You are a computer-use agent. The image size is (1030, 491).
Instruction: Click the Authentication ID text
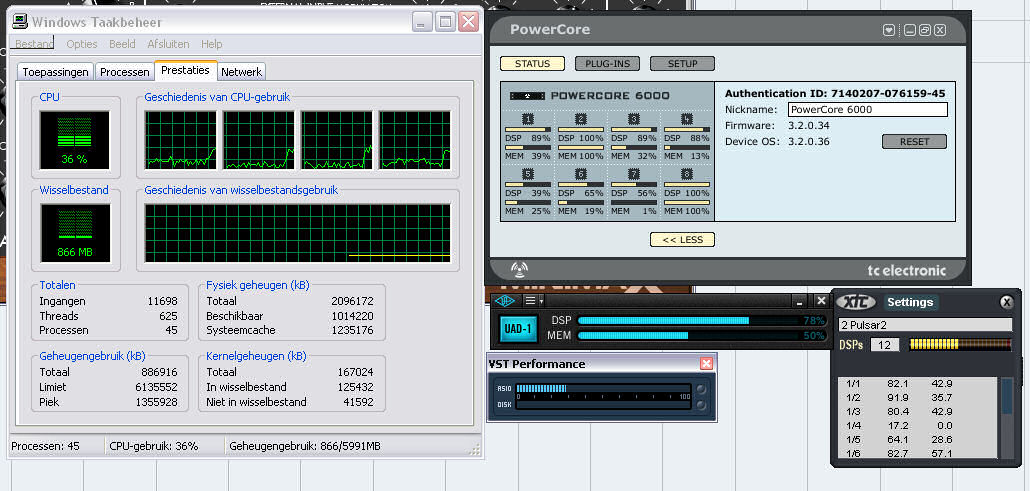pos(835,93)
